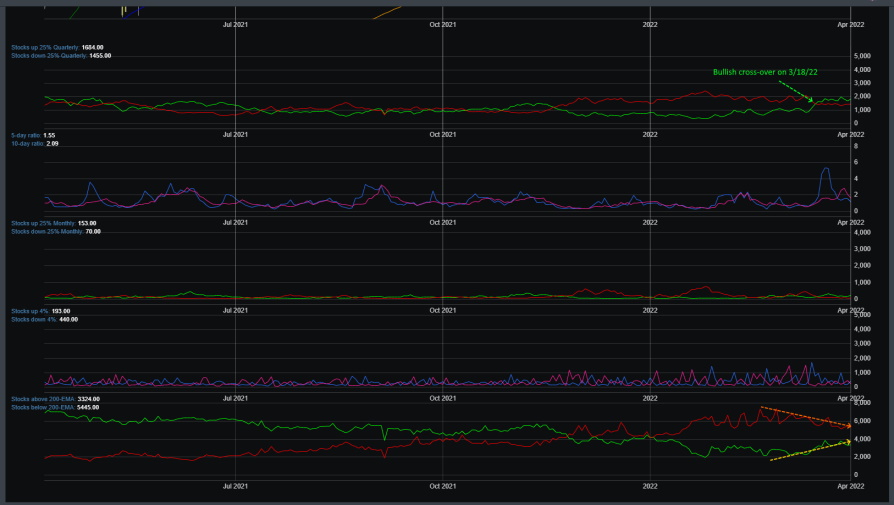Click the '8' value on the ratio panel axis
This screenshot has height=505, width=894.
point(856,146)
